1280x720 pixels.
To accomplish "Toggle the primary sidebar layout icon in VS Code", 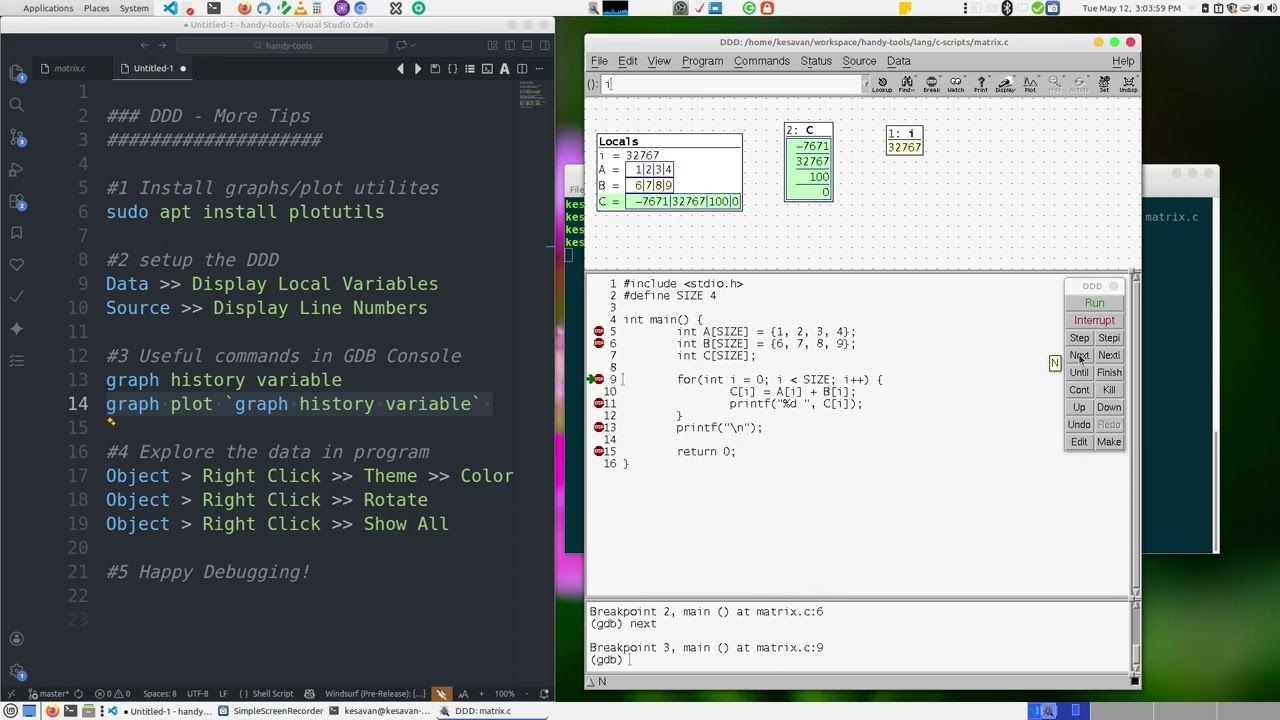I will click(x=509, y=45).
